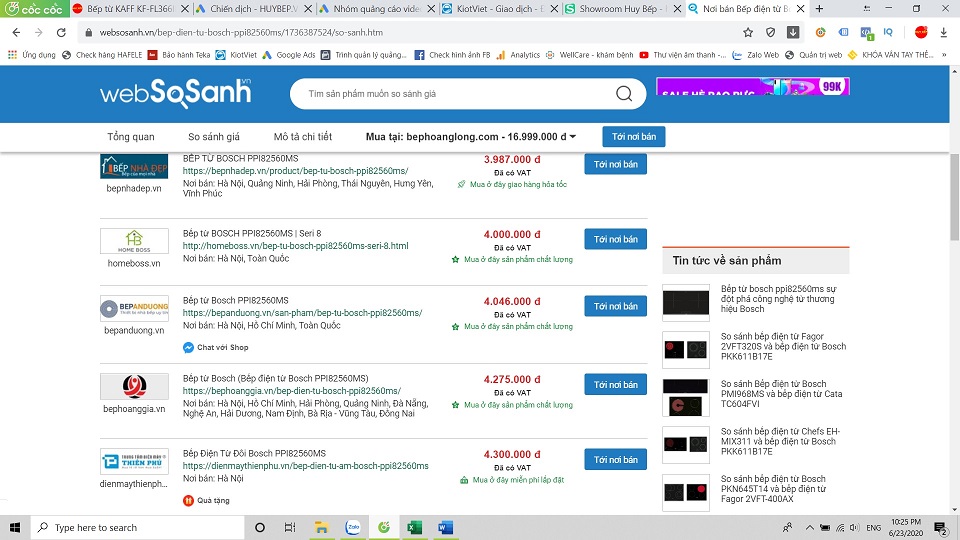Open Windows Start menu
Viewport: 960px width, 540px height.
(x=15, y=527)
